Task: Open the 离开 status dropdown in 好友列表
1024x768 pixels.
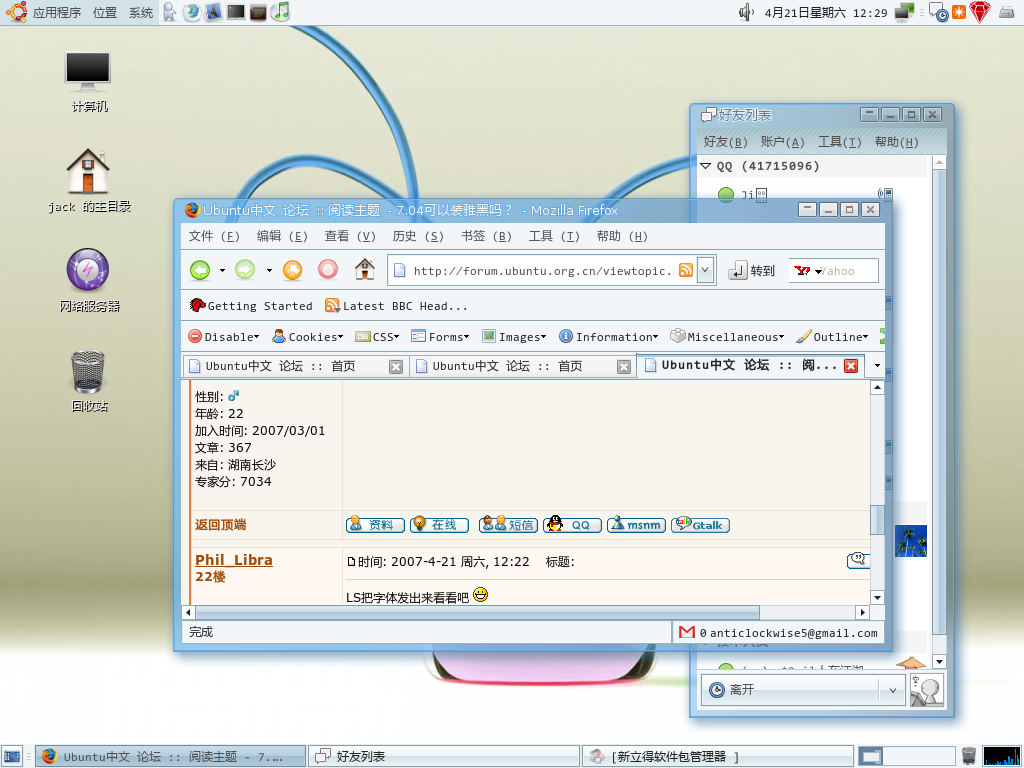Action: click(x=803, y=690)
